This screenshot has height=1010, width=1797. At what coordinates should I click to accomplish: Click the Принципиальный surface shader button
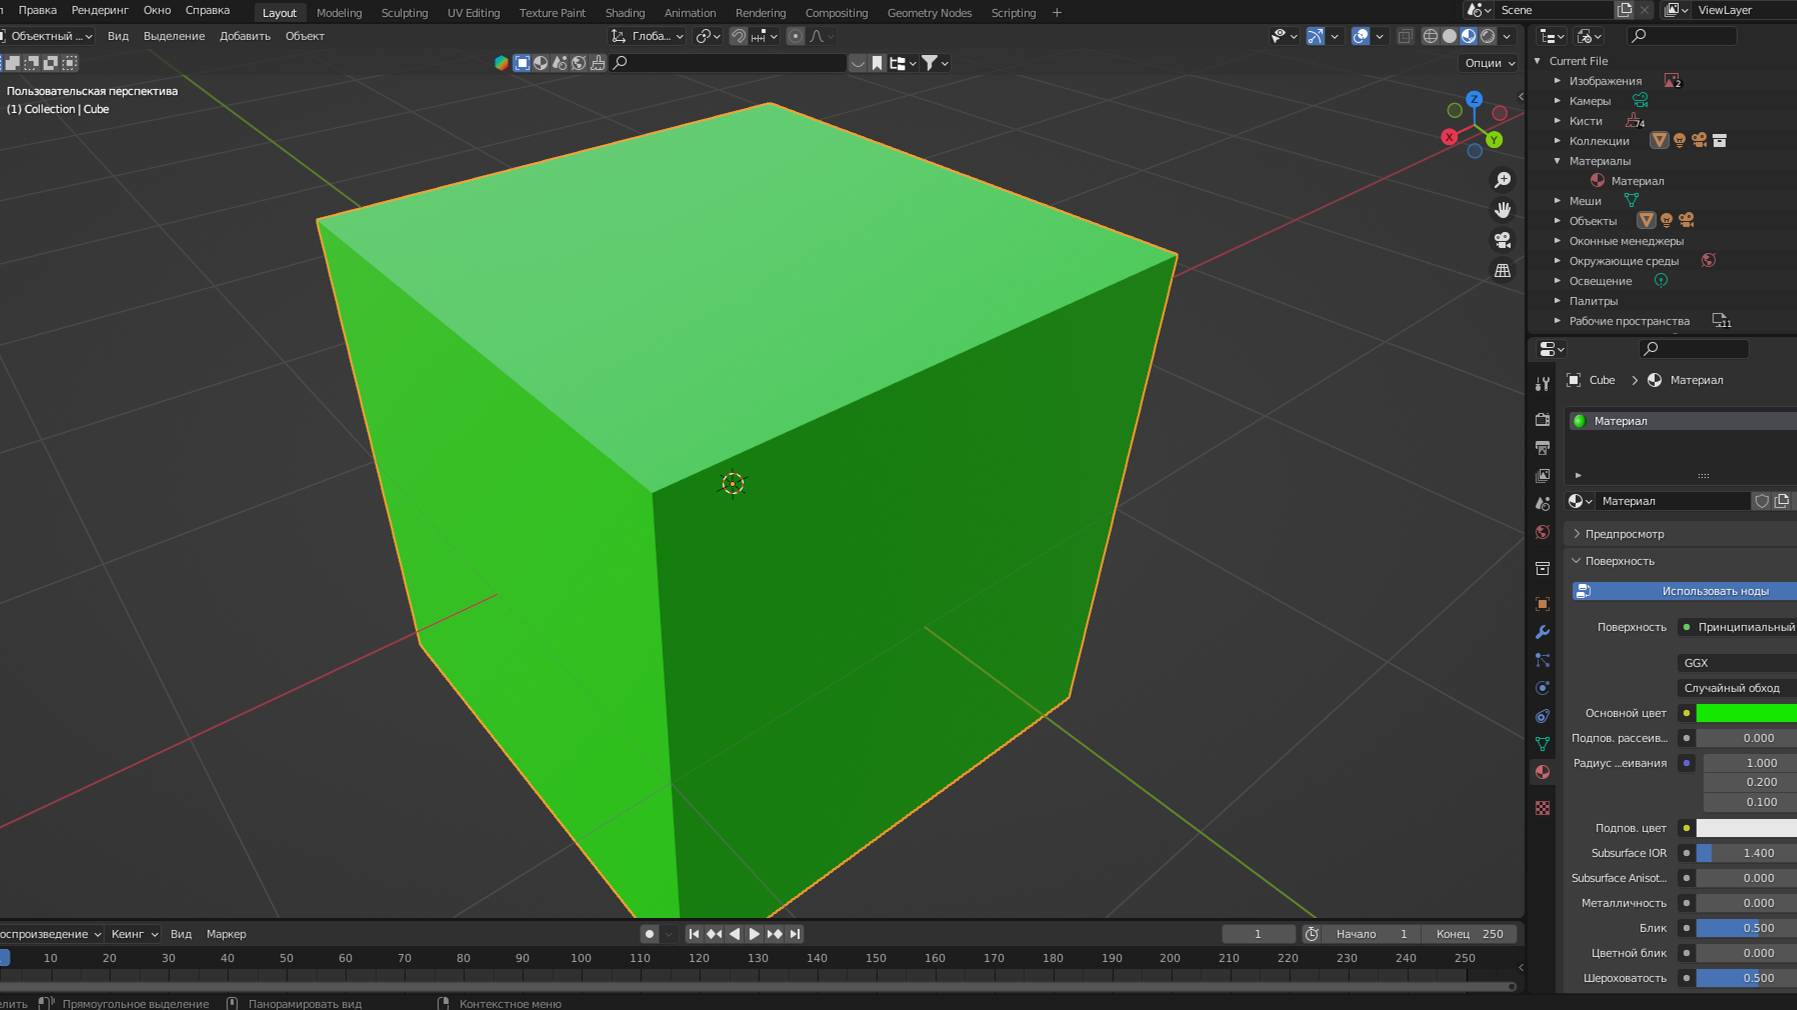(1738, 627)
